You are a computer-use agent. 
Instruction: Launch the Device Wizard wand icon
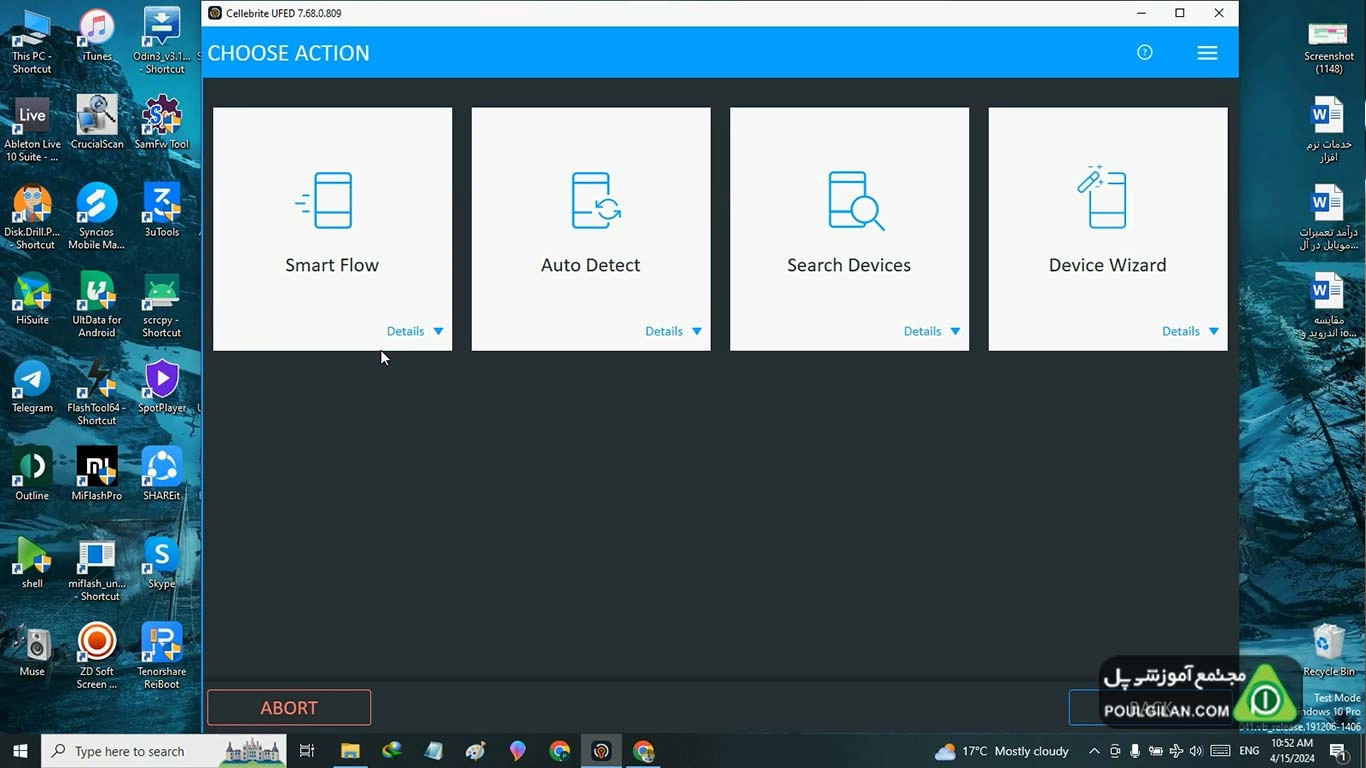click(x=1101, y=197)
